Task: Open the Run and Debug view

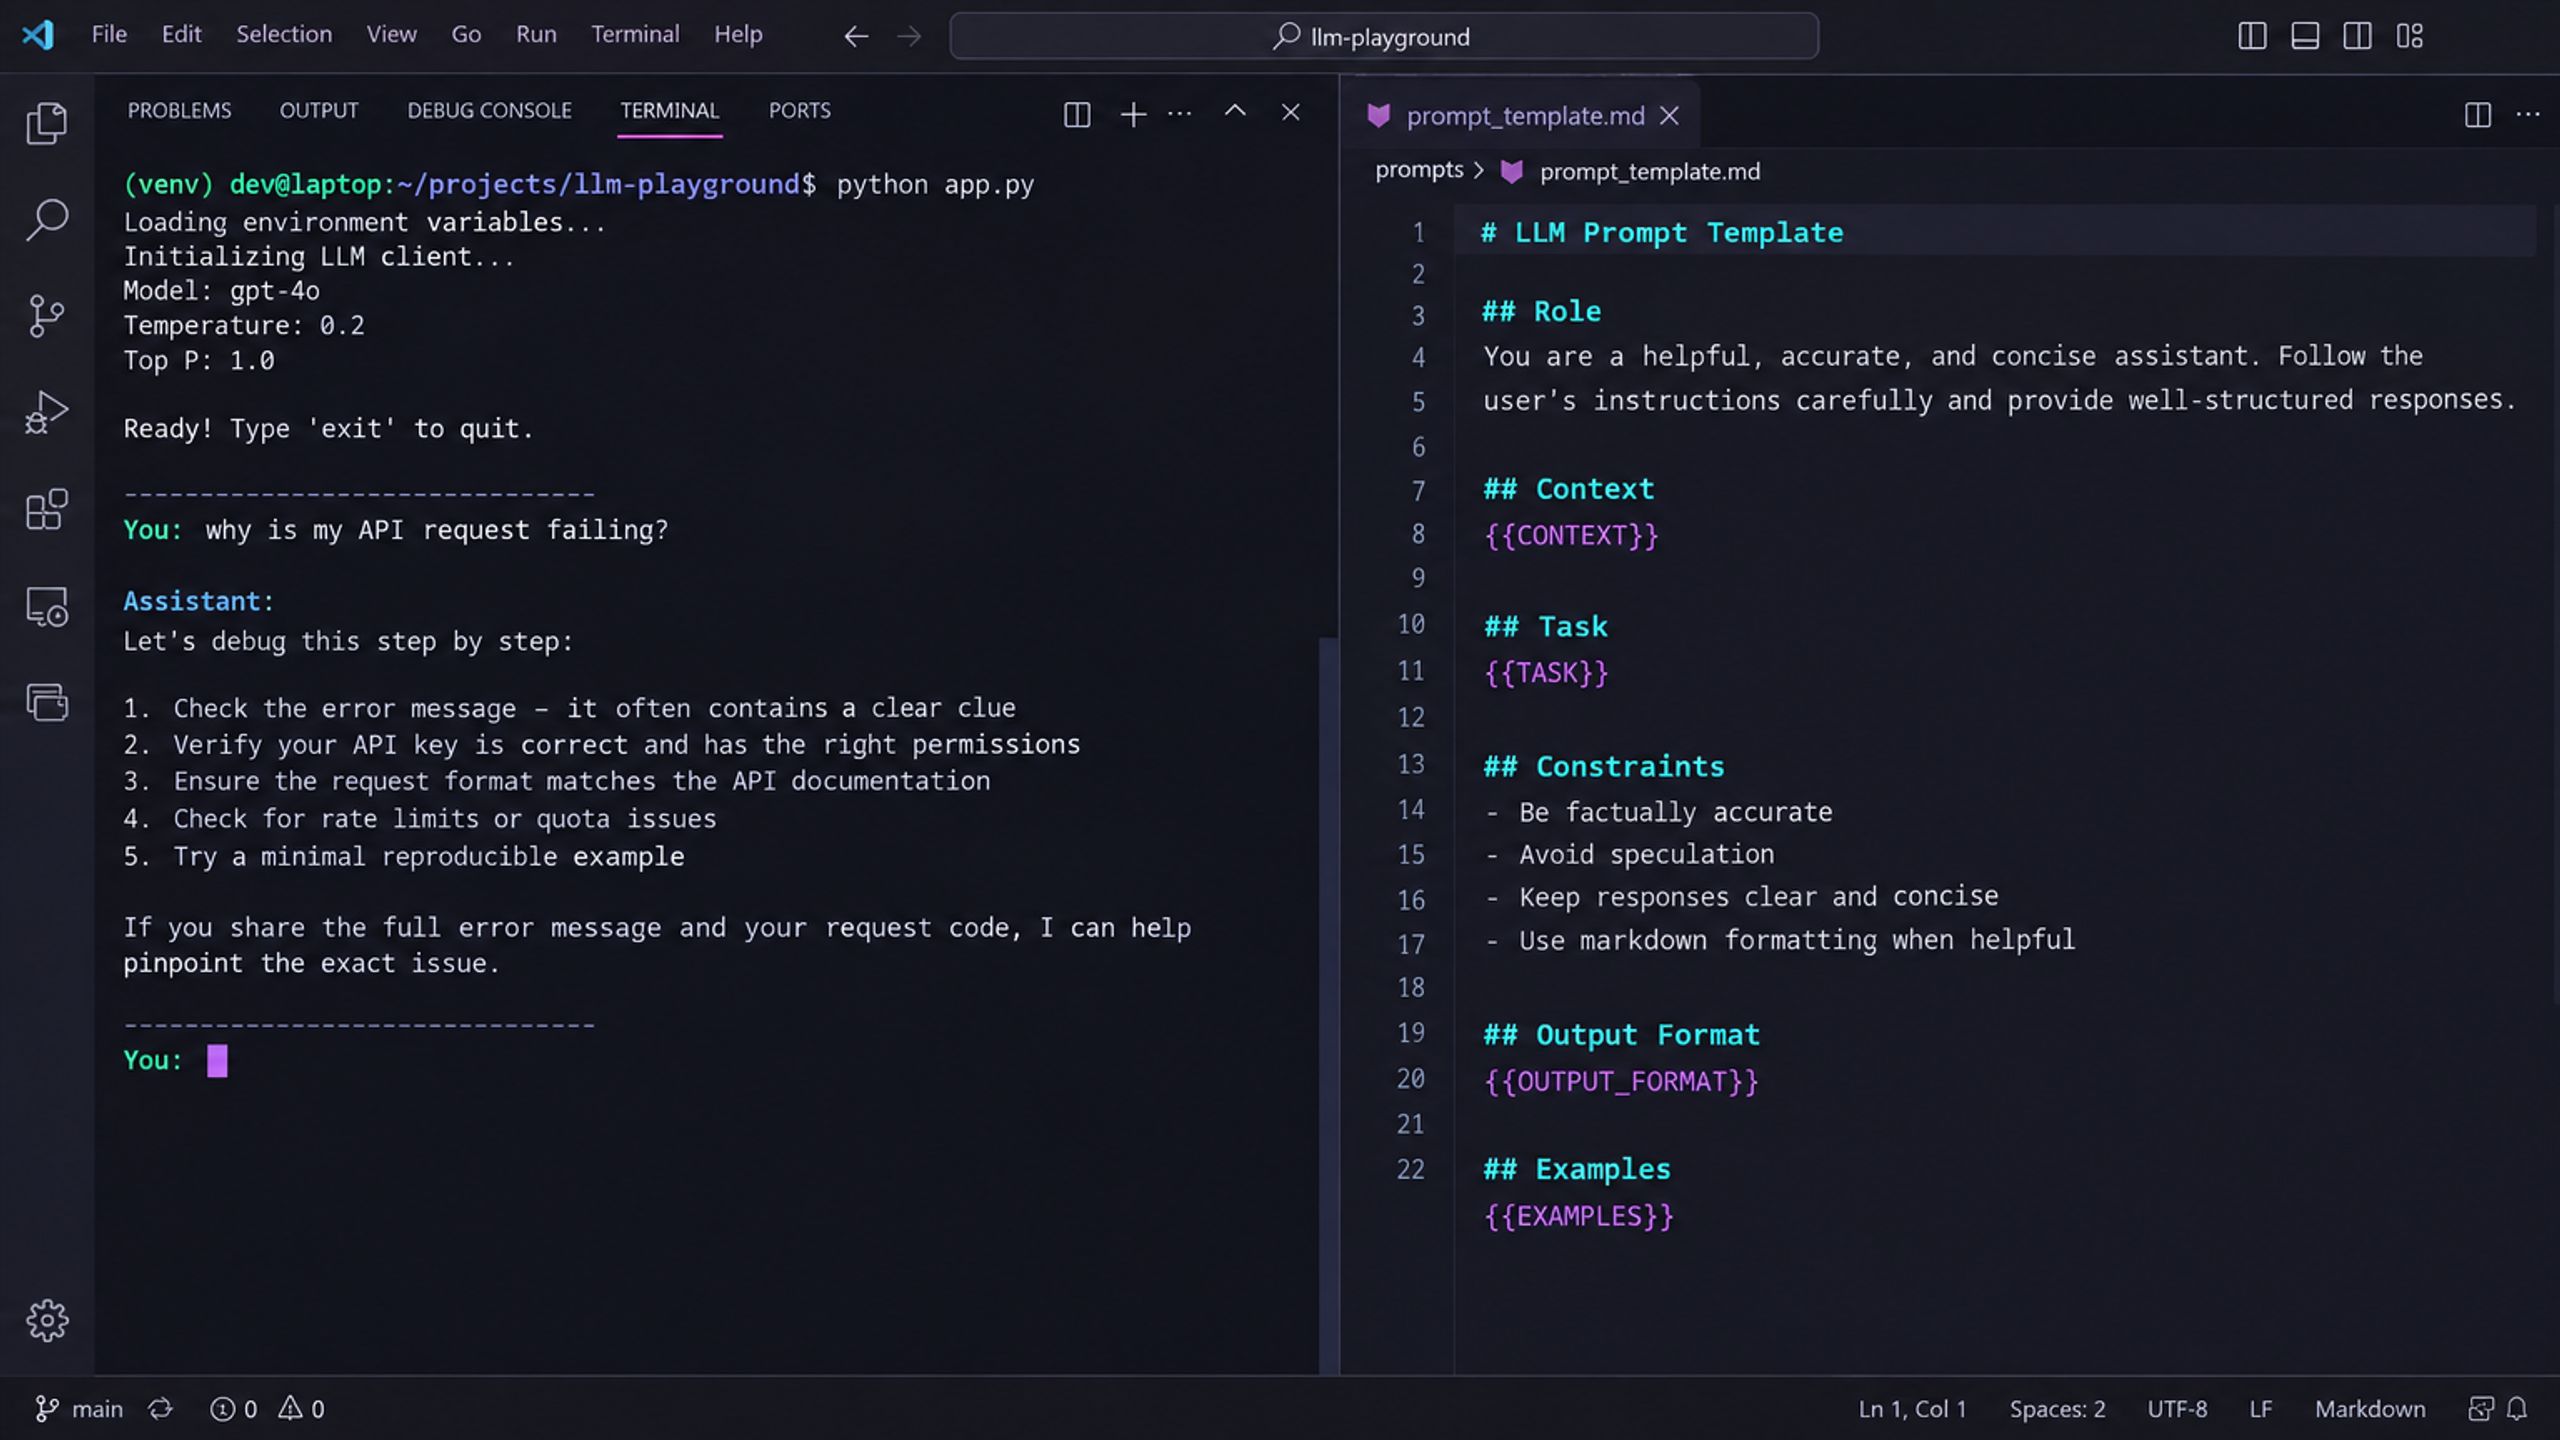Action: click(46, 412)
